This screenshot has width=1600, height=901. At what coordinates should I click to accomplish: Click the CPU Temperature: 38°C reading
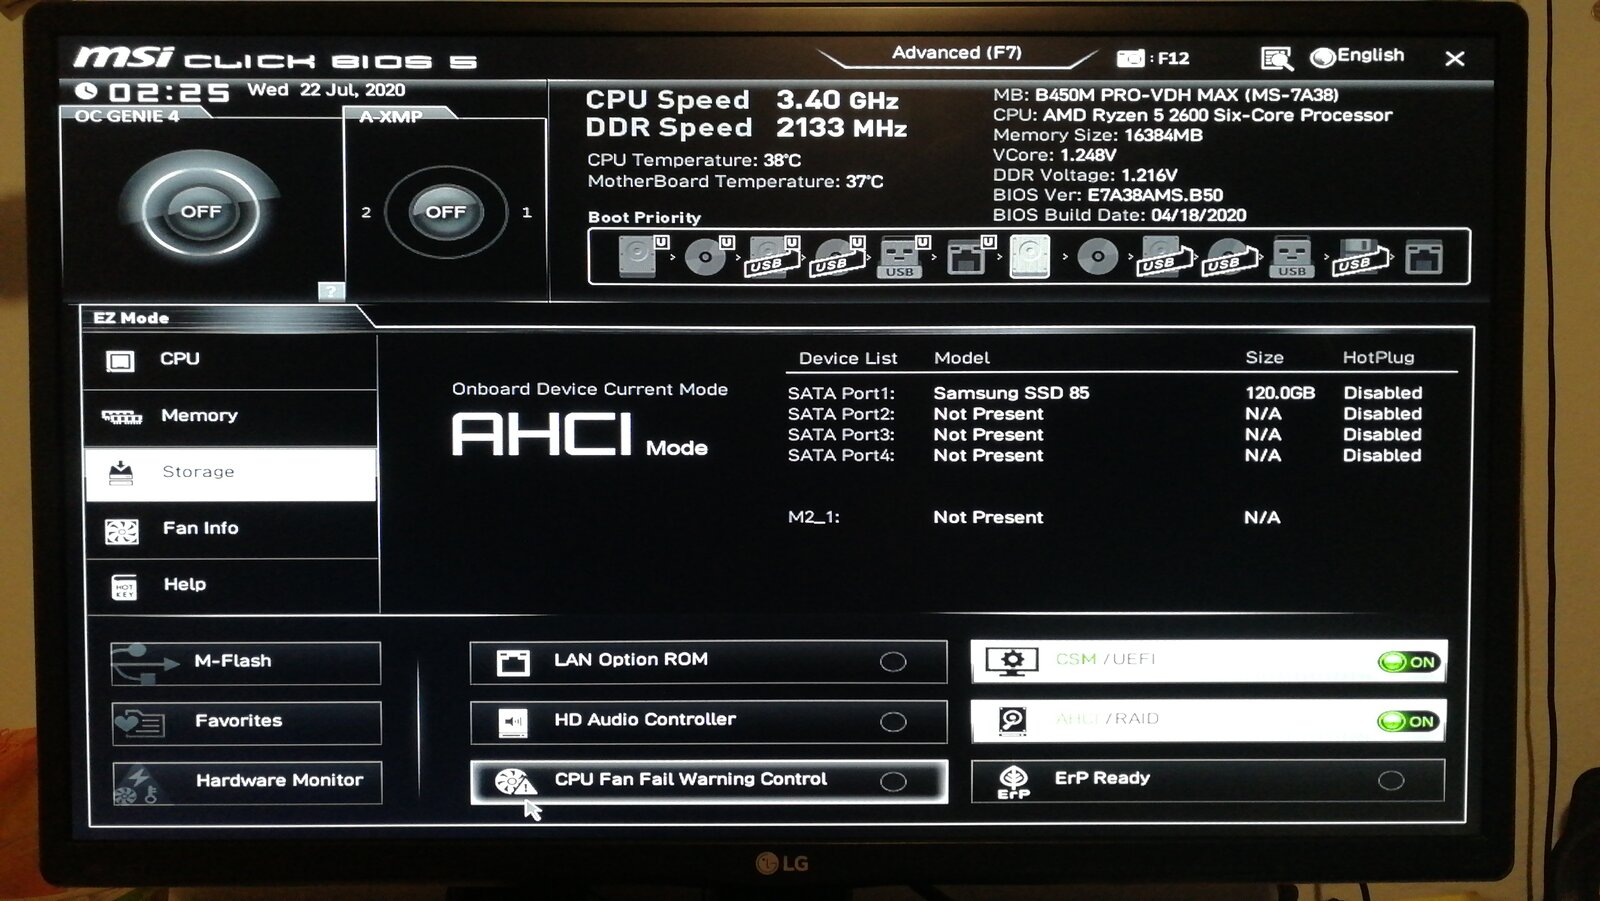(694, 160)
